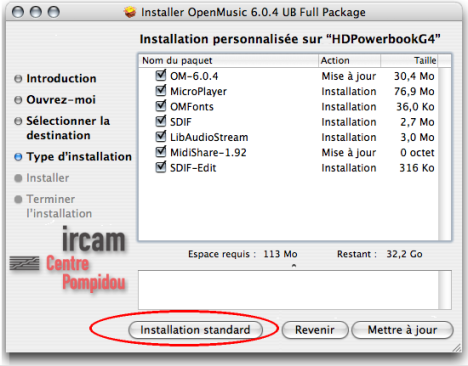Click the Type d'installation step bullet
Image resolution: width=468 pixels, height=366 pixels.
click(18, 157)
